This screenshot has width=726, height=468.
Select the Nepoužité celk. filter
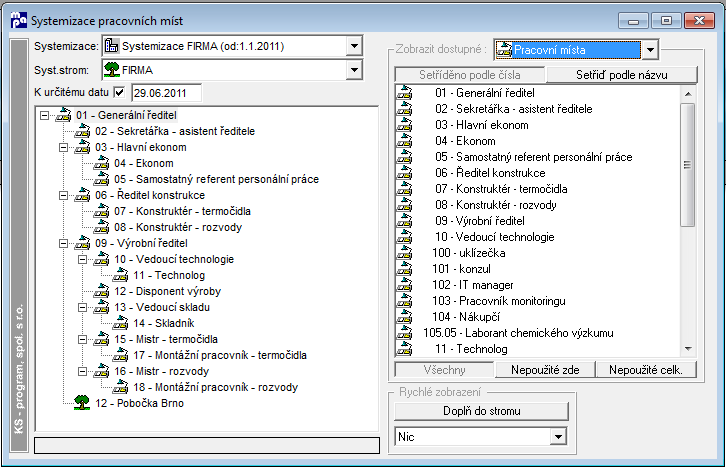pyautogui.click(x=646, y=370)
